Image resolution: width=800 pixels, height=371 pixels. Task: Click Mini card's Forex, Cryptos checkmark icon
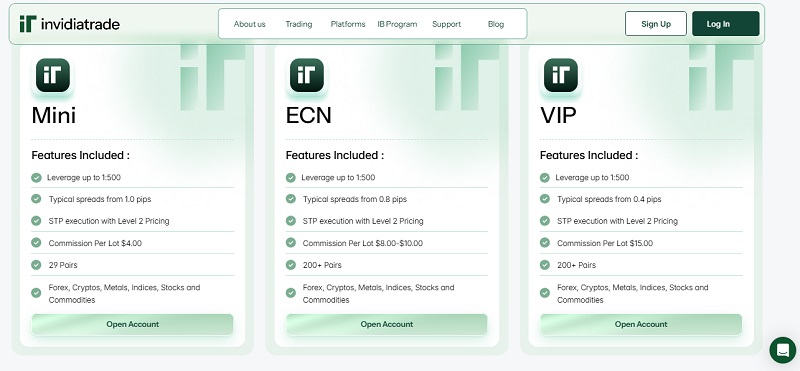click(x=36, y=293)
